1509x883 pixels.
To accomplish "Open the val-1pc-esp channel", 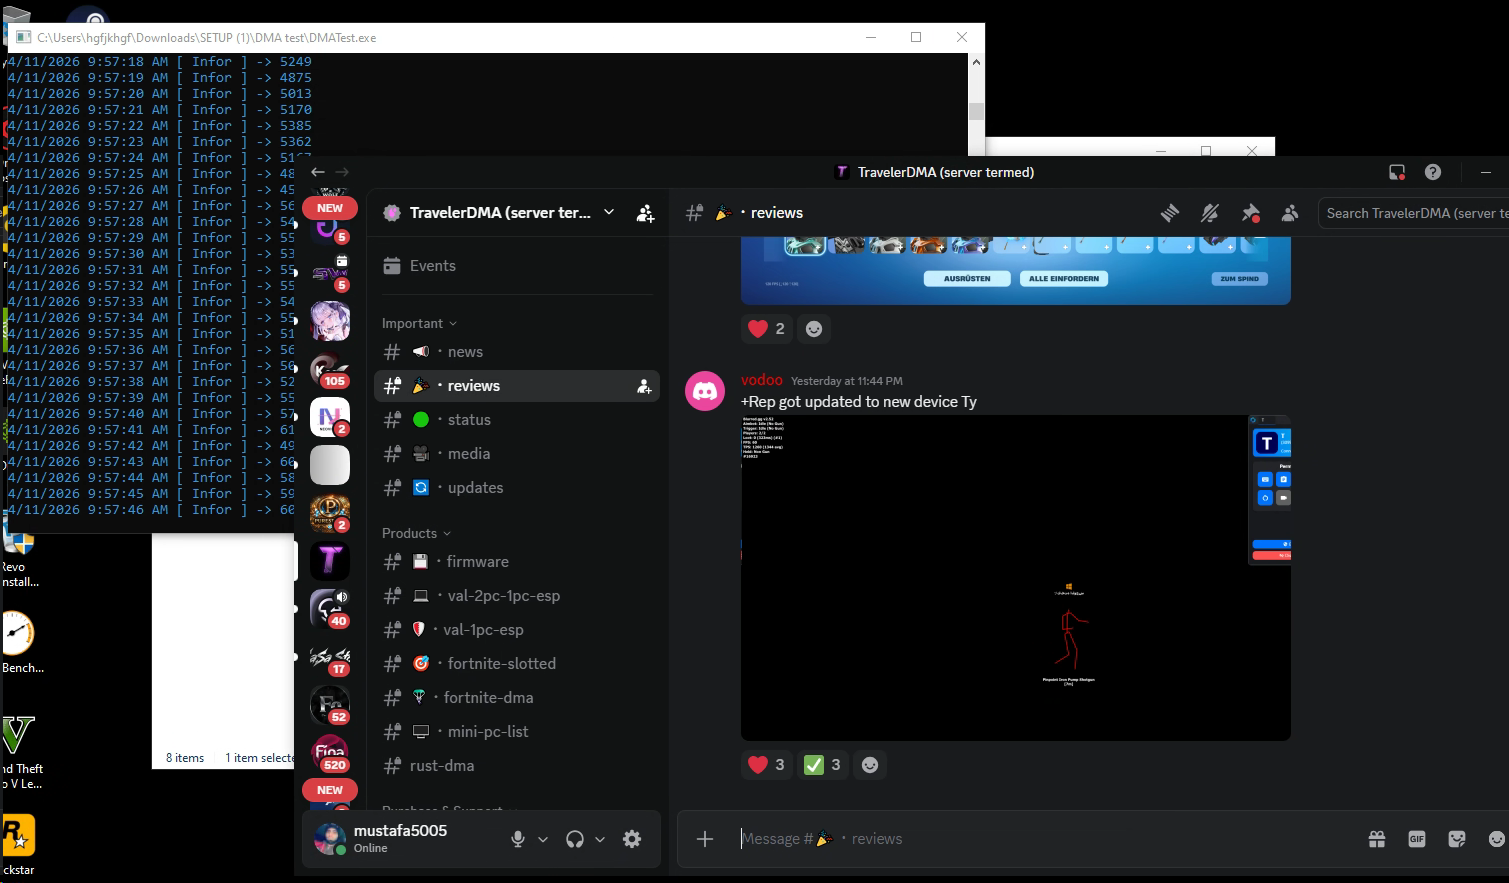I will 517,630.
